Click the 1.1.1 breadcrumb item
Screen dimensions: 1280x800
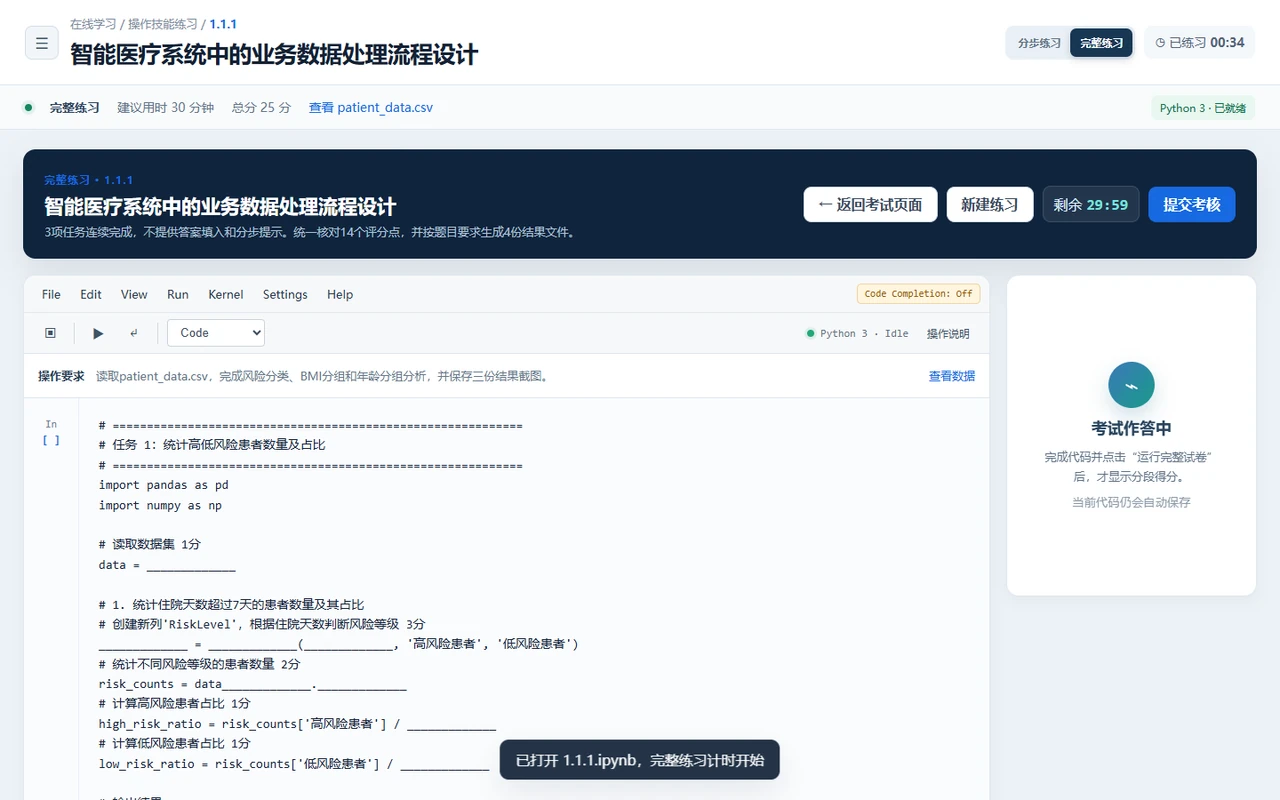point(223,24)
